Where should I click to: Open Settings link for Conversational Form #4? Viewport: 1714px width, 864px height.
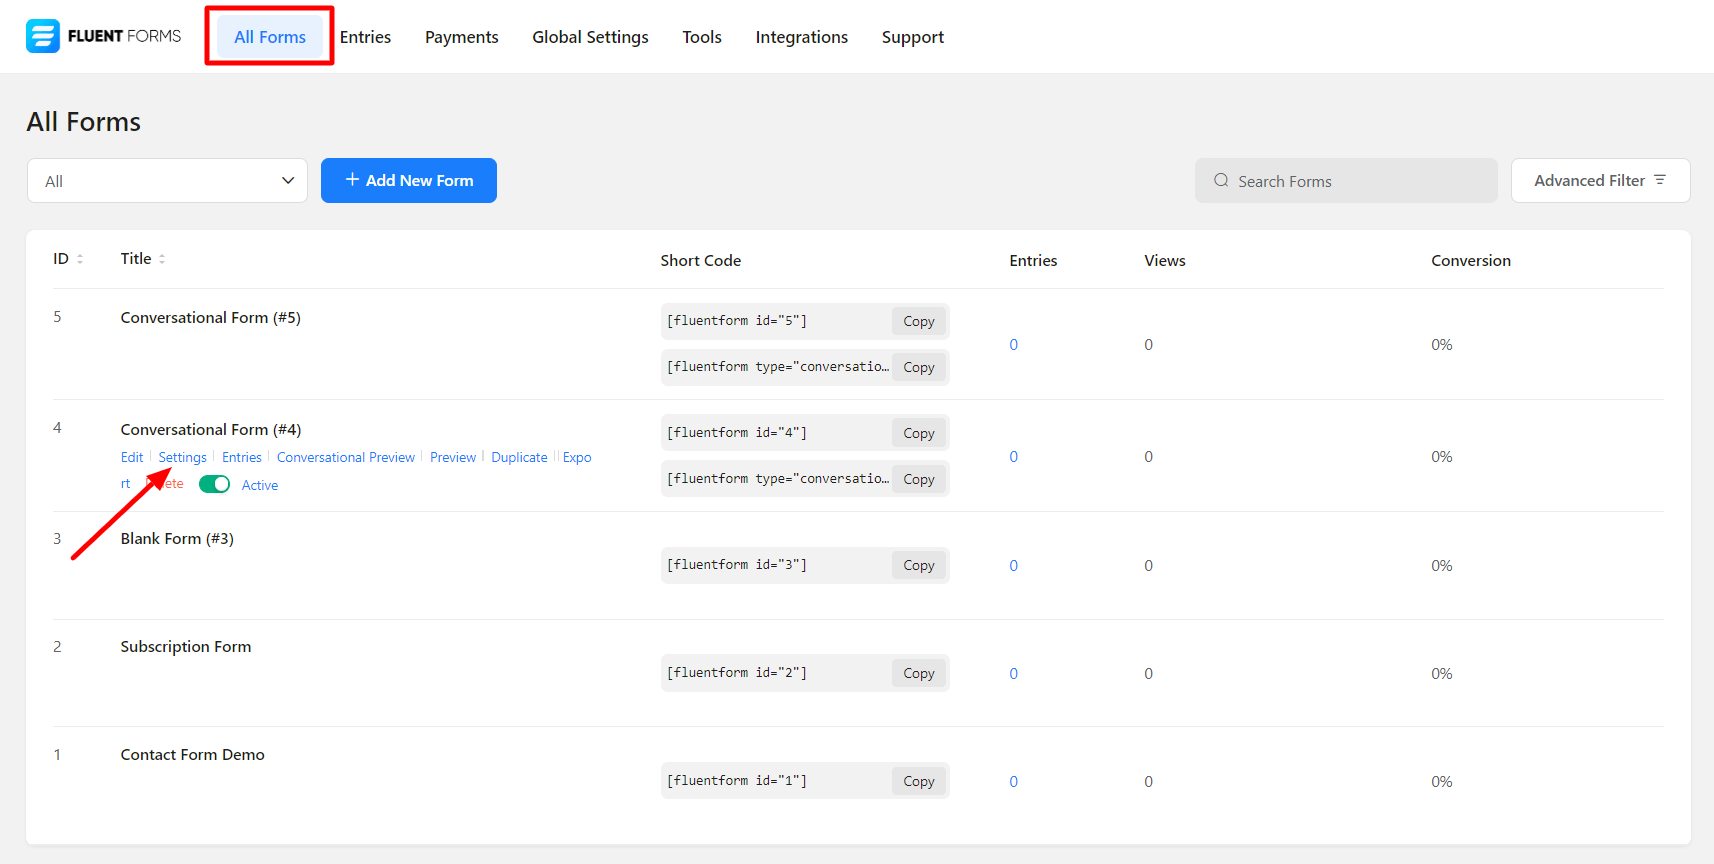point(182,457)
